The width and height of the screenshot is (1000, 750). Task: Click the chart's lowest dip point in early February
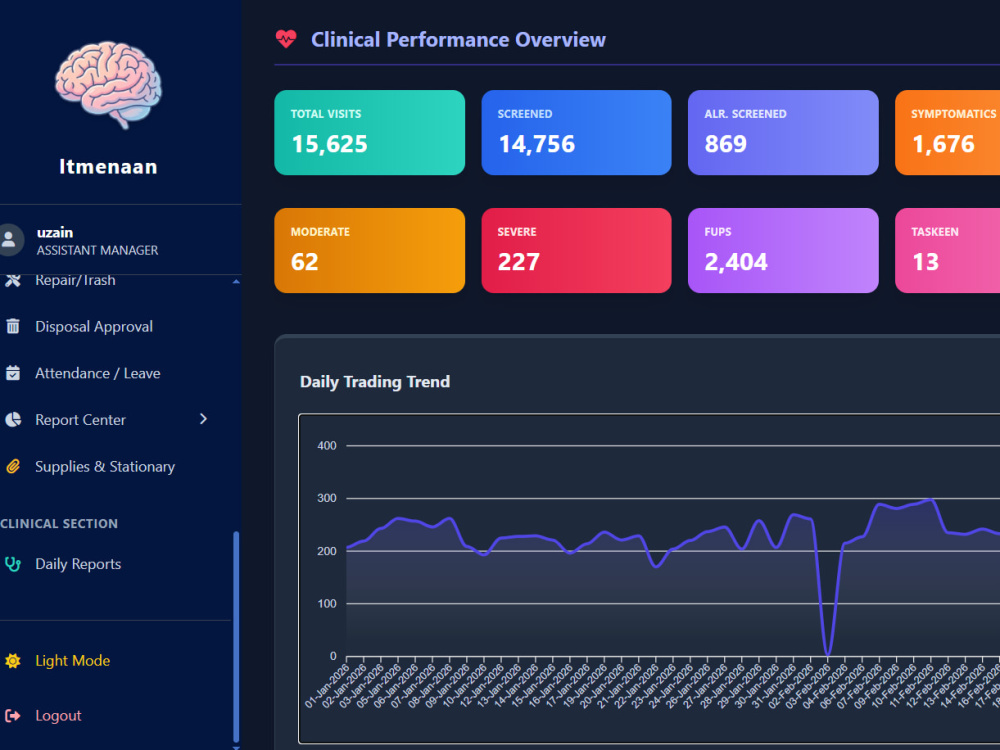(828, 654)
